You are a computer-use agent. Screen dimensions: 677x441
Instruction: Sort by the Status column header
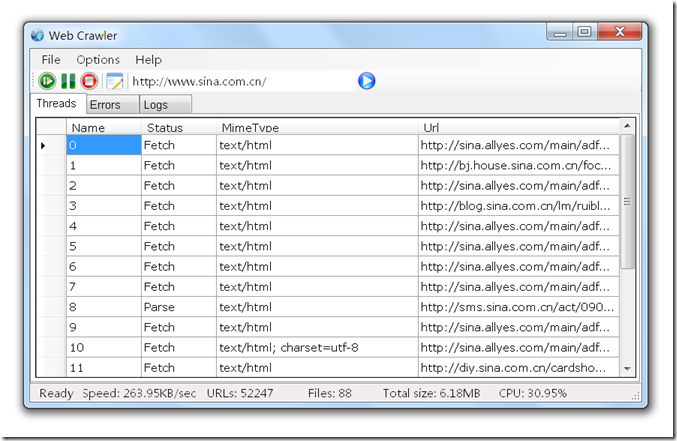point(179,127)
